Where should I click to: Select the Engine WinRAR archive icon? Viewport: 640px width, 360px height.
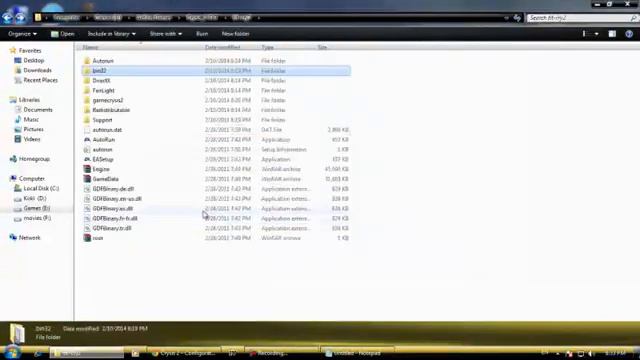coord(87,169)
